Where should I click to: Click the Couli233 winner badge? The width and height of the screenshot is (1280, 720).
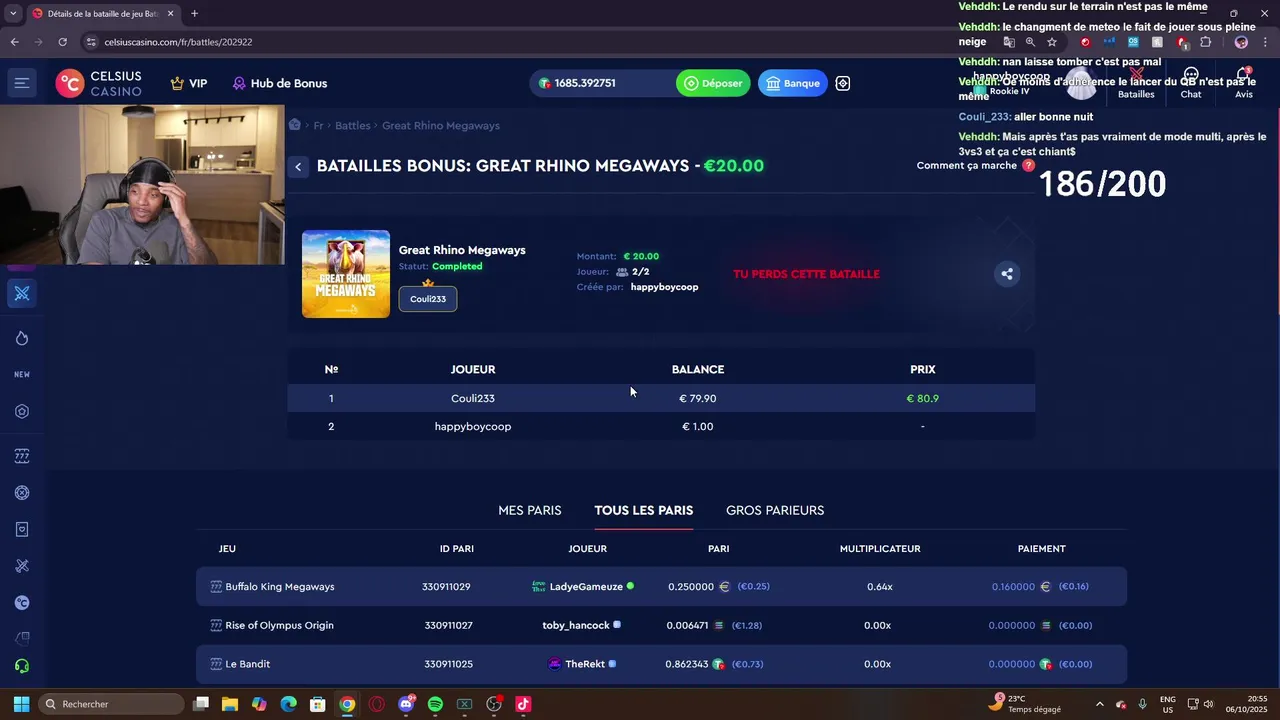pos(428,298)
